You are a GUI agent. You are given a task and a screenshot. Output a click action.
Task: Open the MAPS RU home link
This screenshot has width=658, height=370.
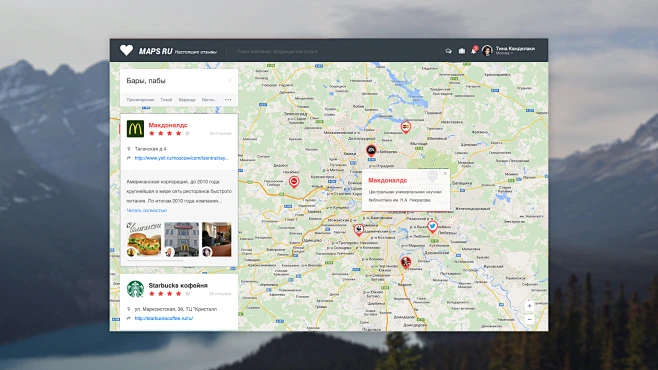(x=155, y=51)
